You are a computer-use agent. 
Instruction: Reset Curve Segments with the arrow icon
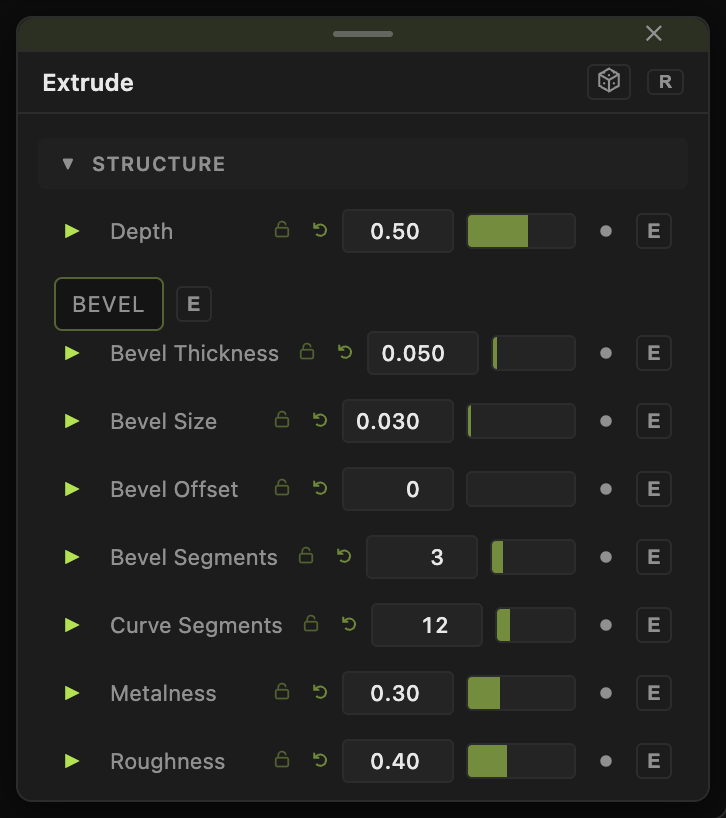coord(349,624)
